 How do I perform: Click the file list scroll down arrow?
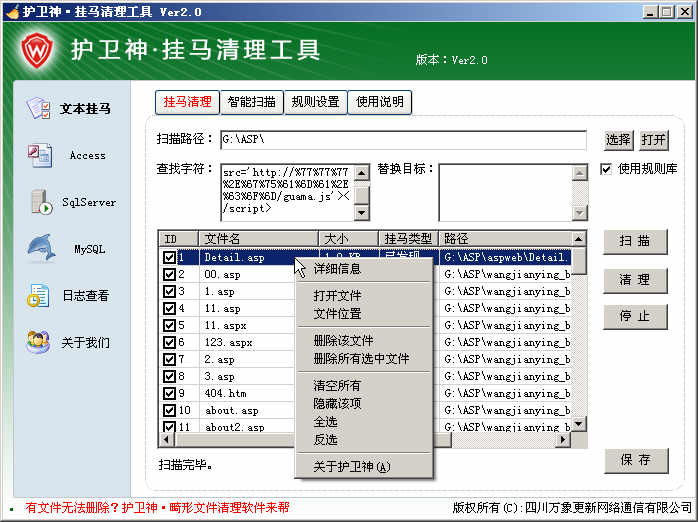(579, 424)
